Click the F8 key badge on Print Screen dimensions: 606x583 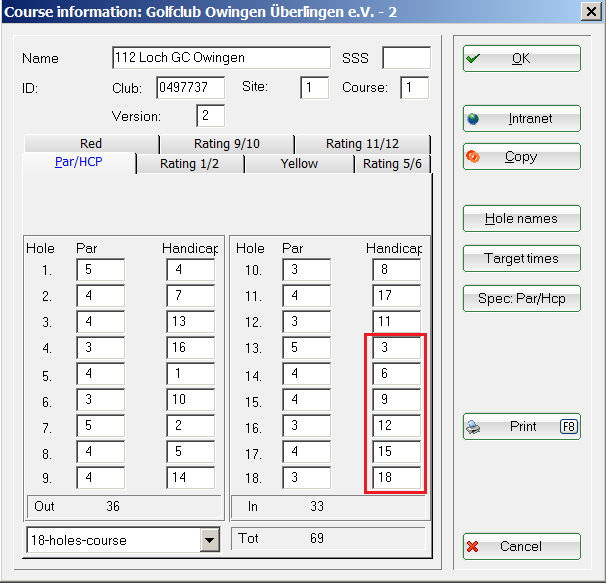coord(569,427)
